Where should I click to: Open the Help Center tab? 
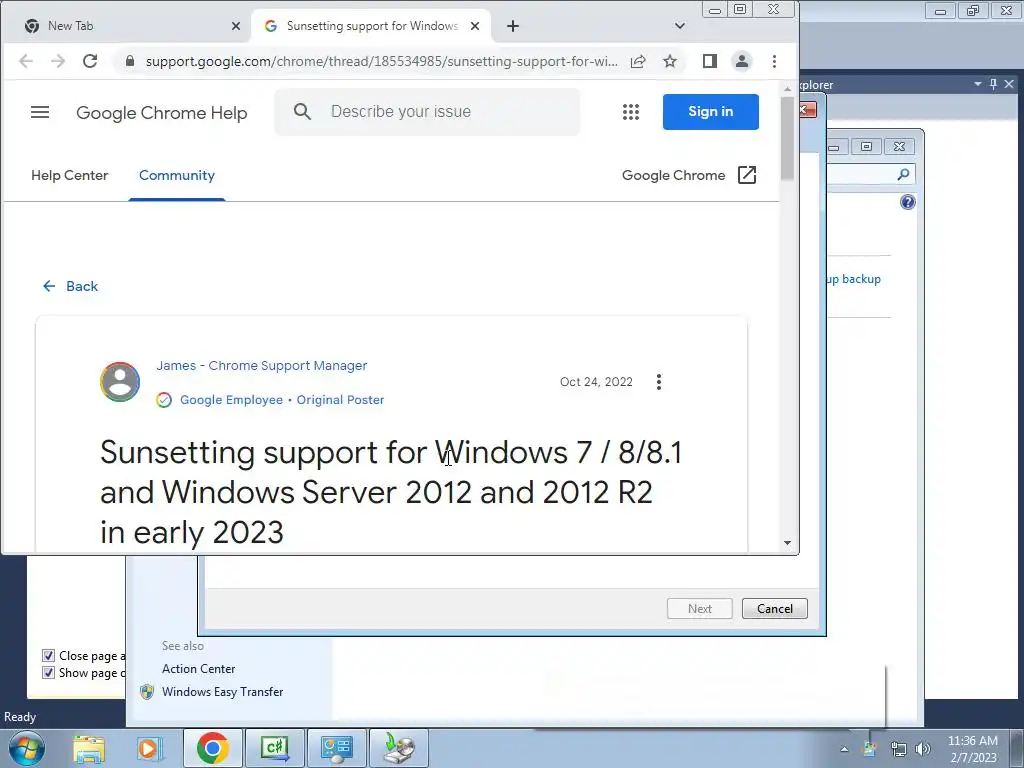coord(70,175)
